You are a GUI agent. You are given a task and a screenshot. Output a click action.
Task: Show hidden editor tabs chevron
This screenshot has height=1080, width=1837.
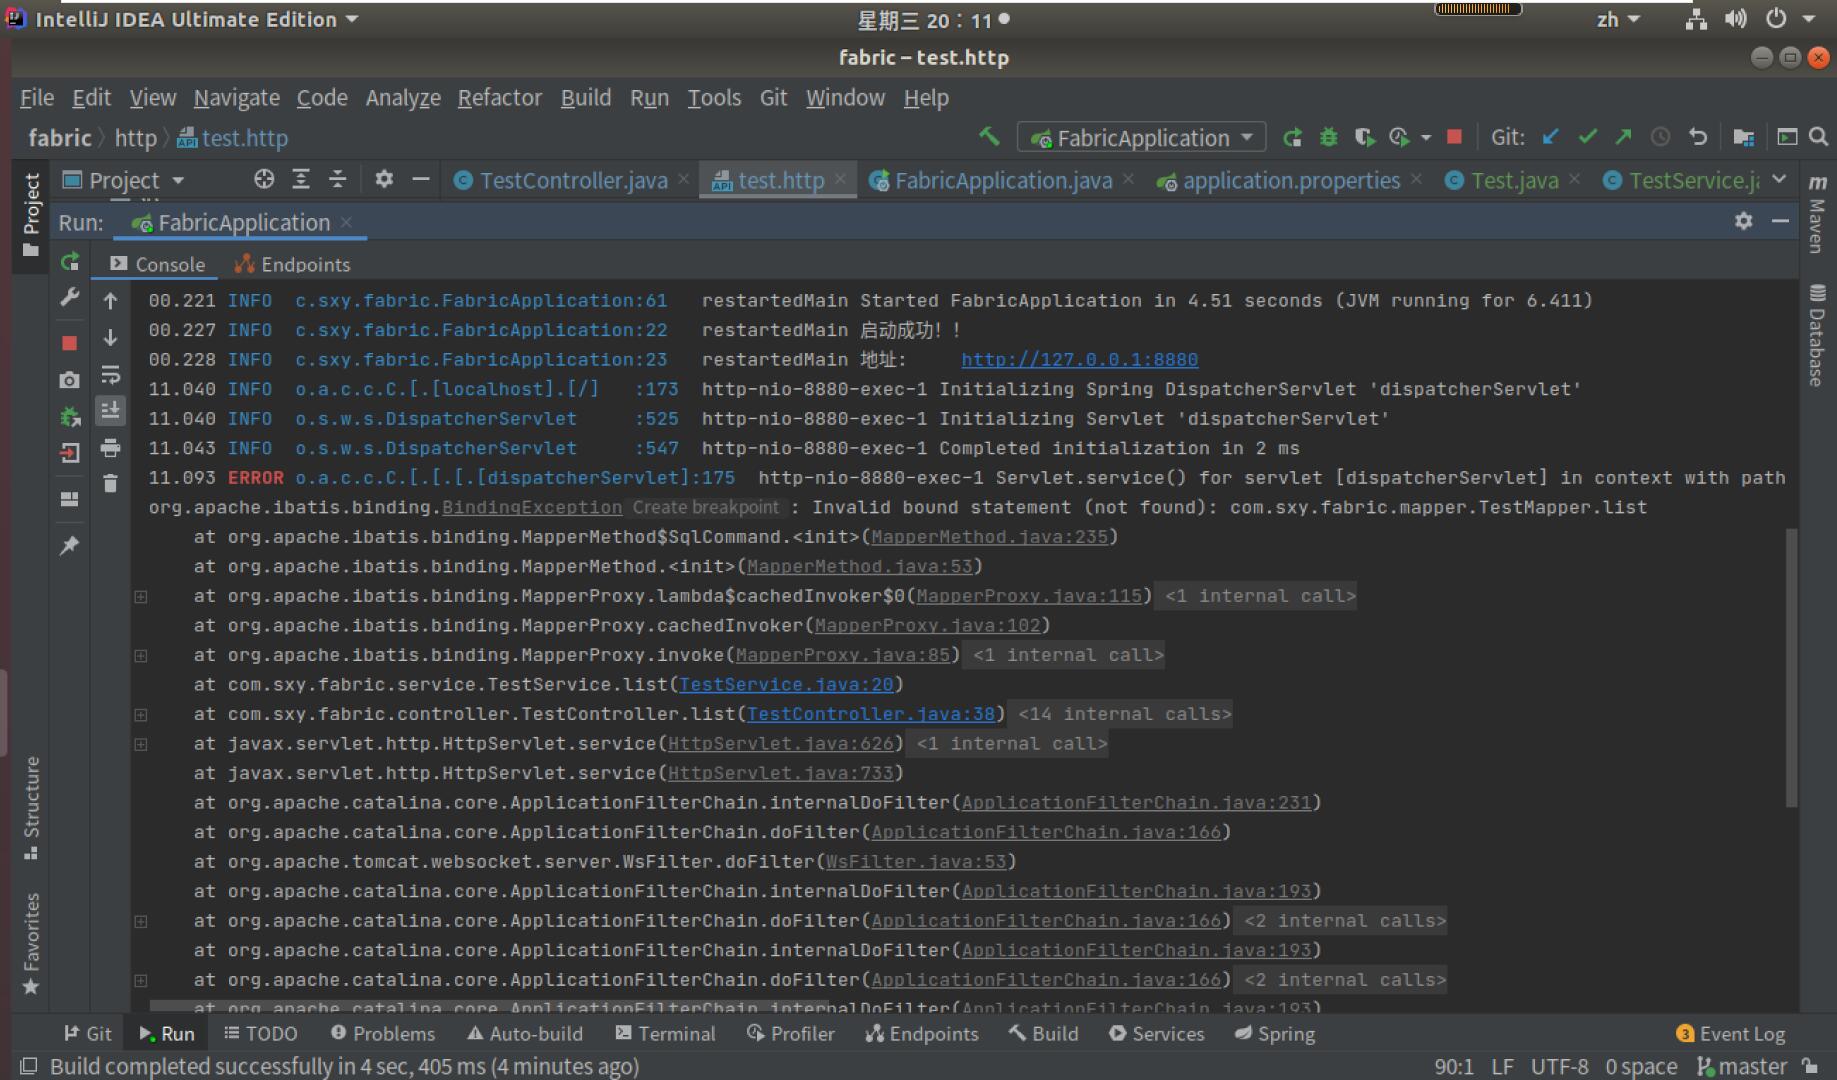click(x=1779, y=179)
